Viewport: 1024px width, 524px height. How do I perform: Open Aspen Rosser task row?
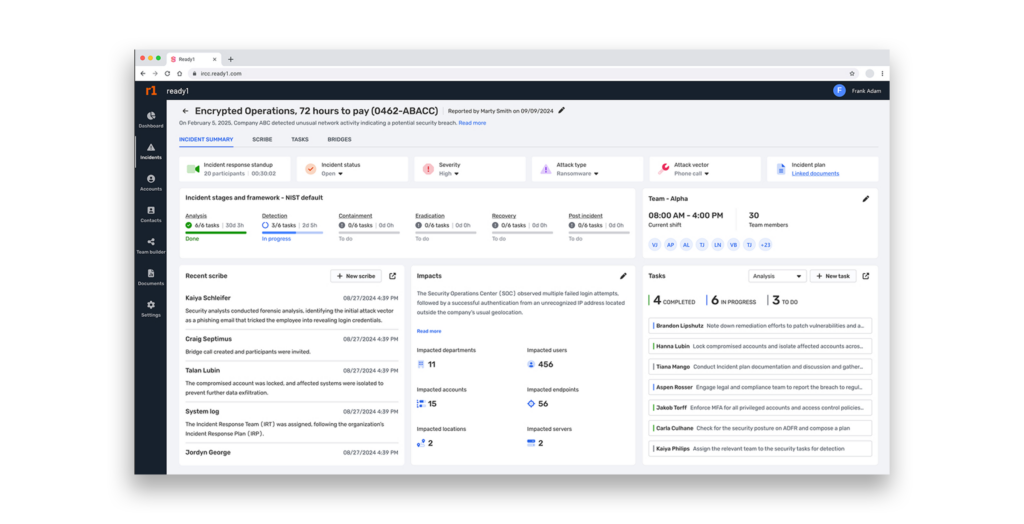760,387
